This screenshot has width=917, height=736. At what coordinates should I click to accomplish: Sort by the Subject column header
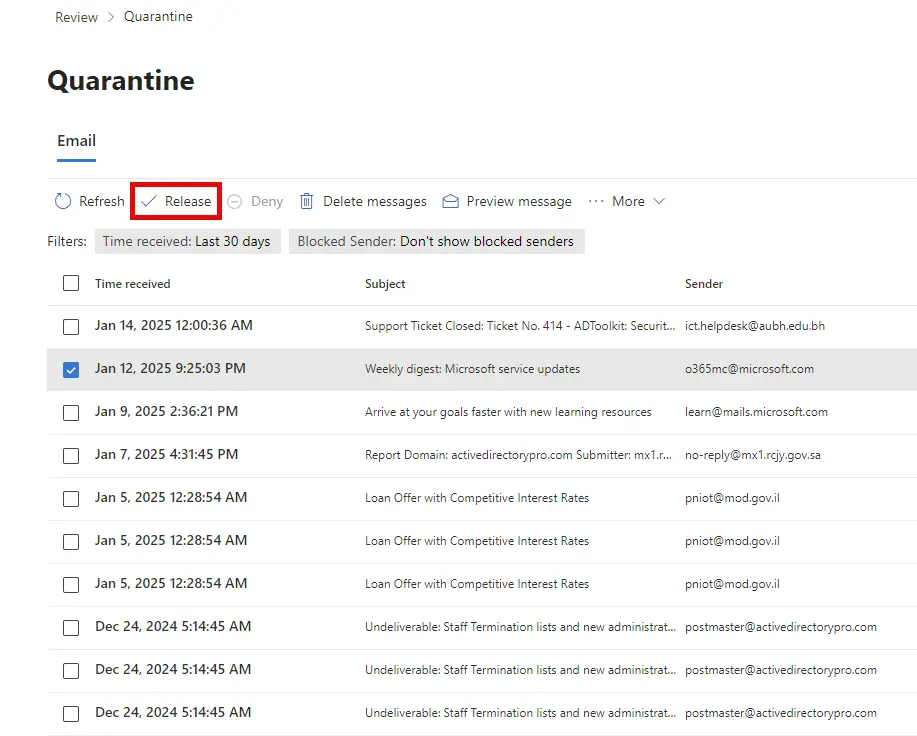385,284
